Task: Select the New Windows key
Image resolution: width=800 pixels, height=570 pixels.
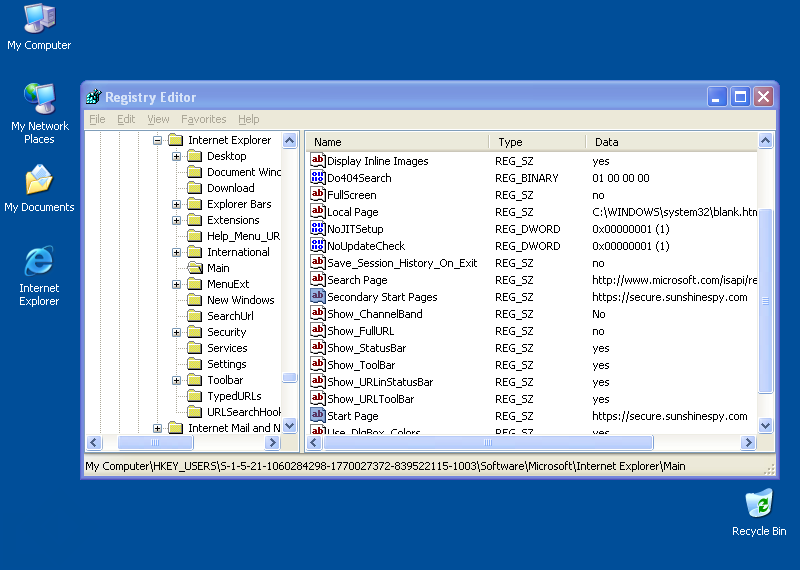Action: point(240,300)
